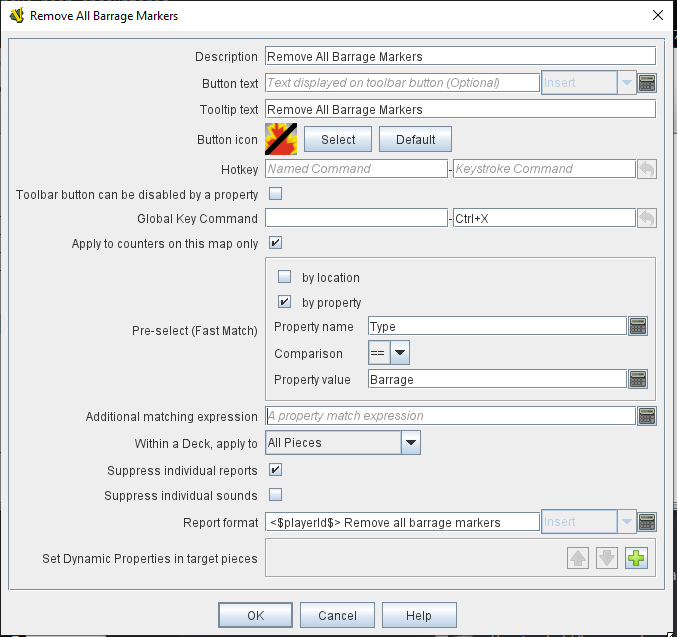Click into the Description text field
Viewport: 677px width, 637px height.
(459, 57)
